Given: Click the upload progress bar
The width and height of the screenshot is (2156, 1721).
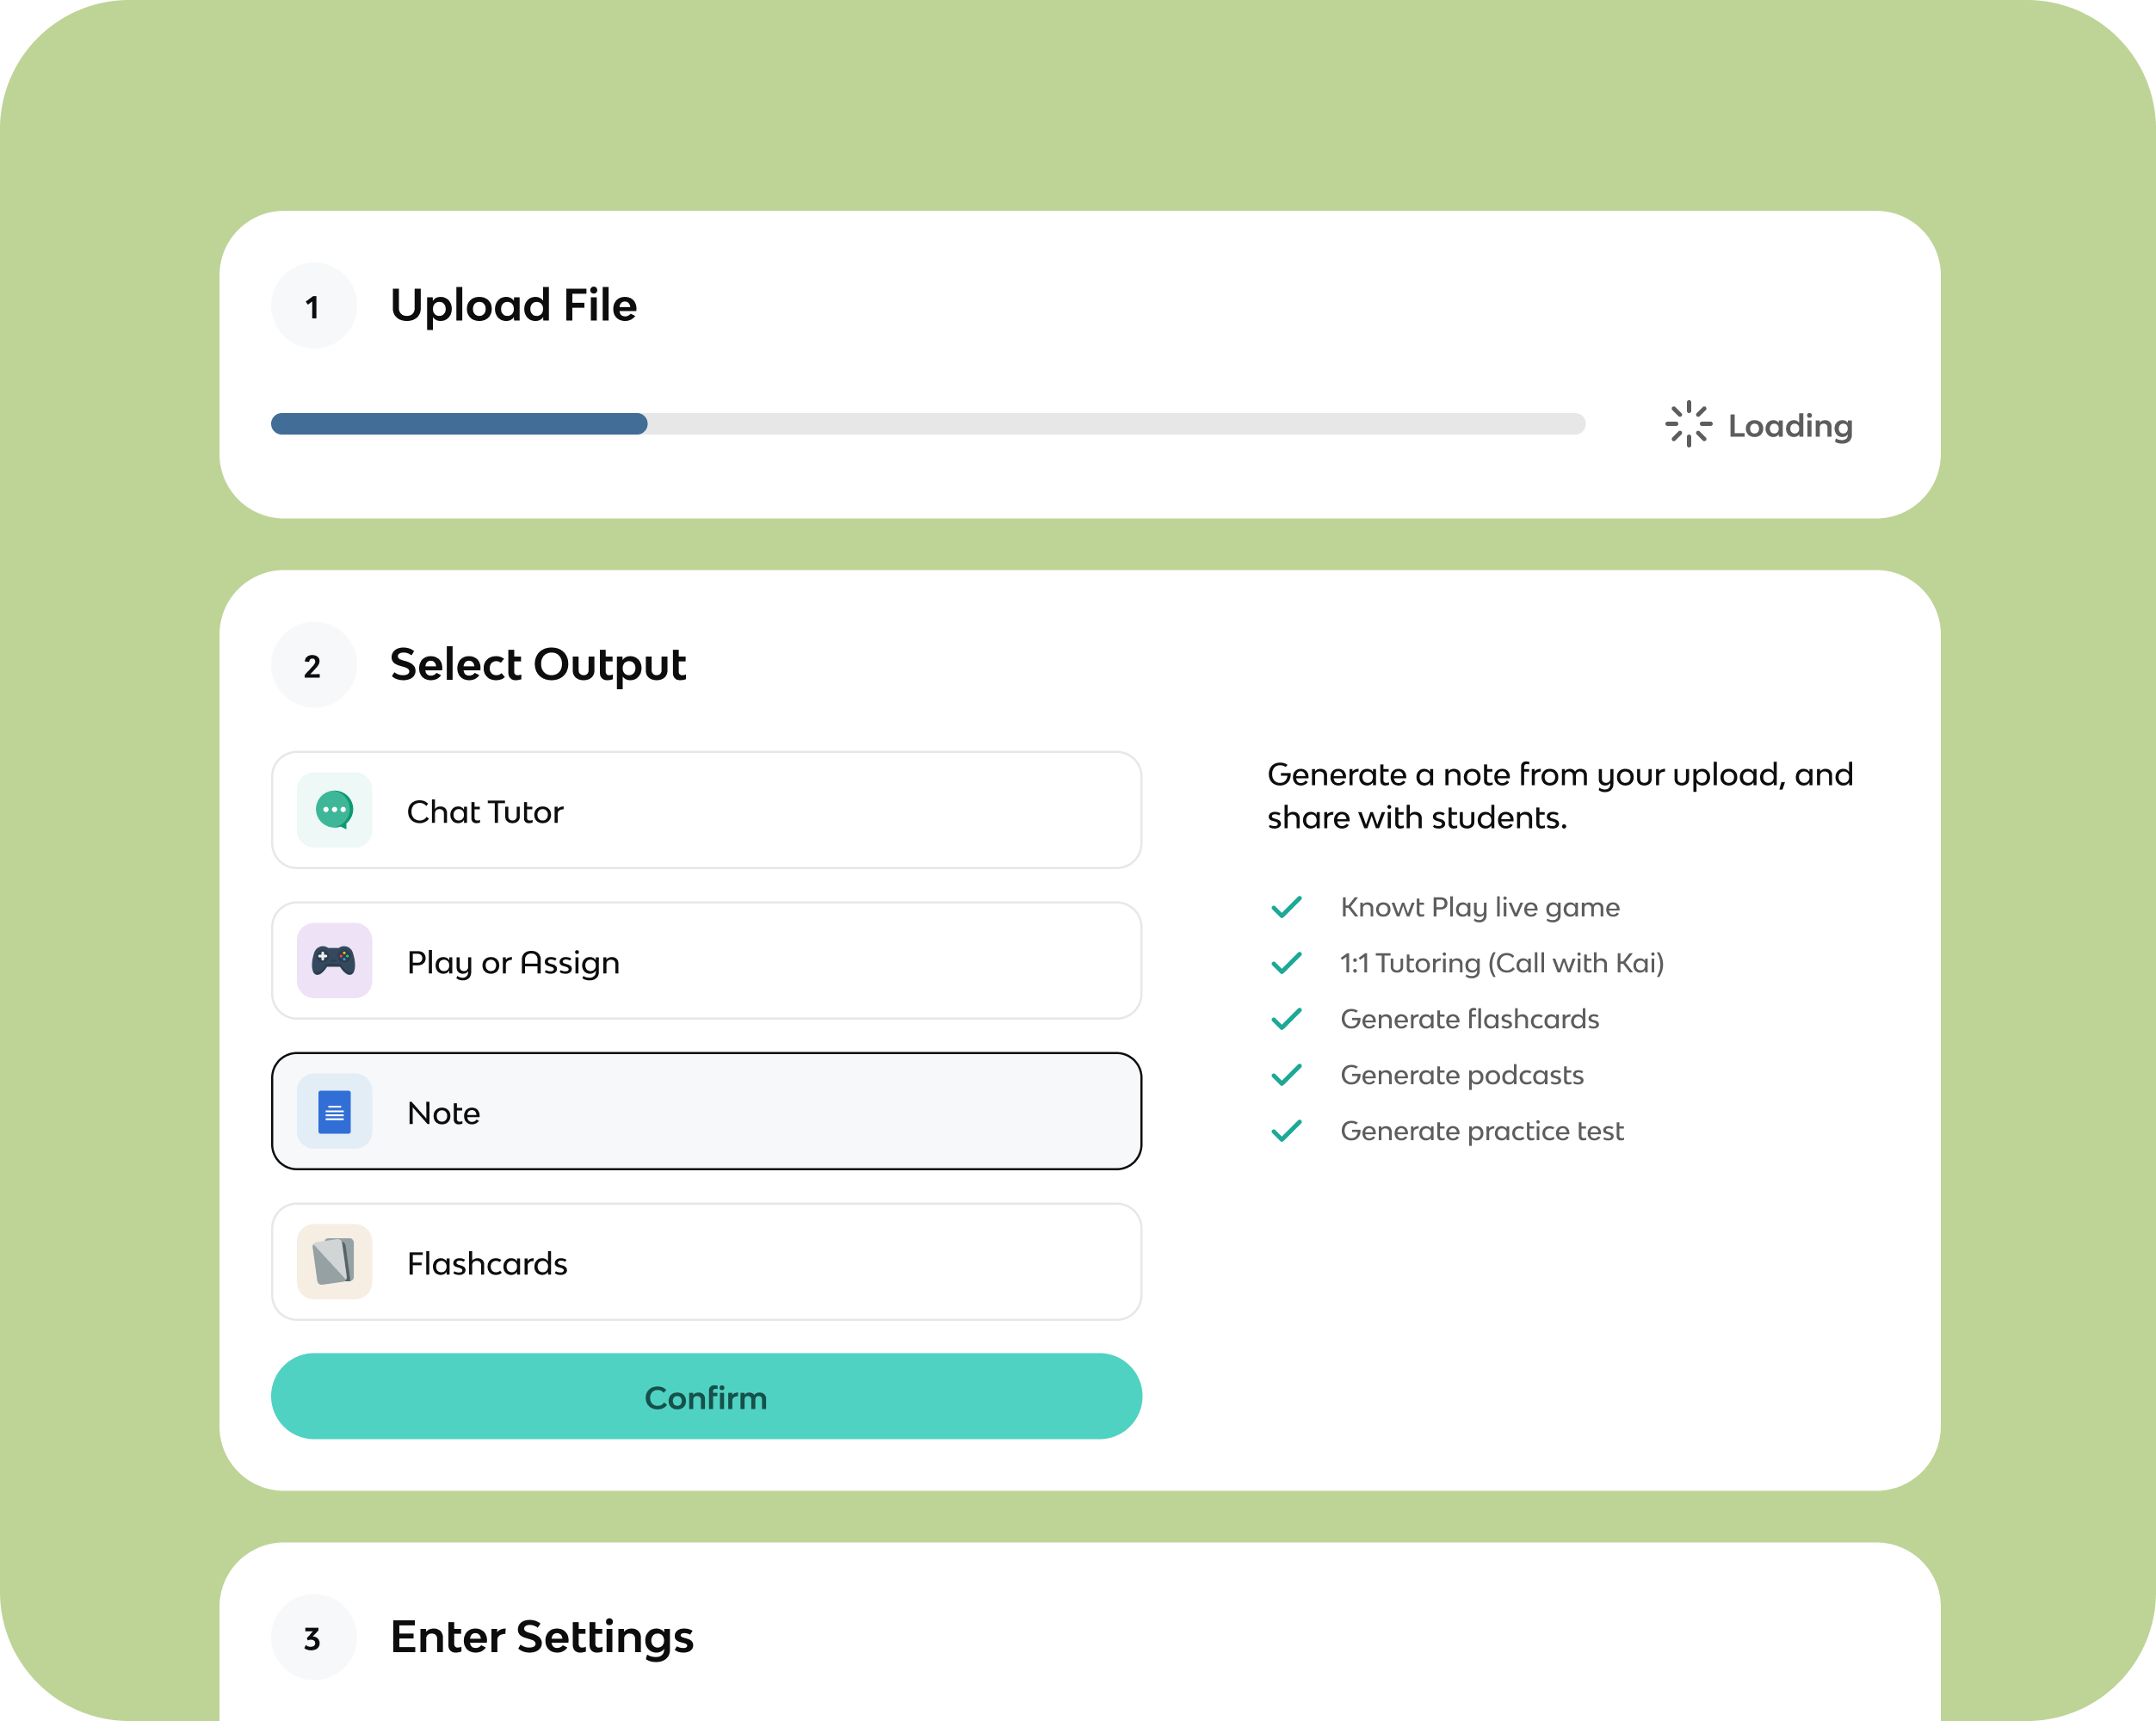Looking at the screenshot, I should click(x=928, y=424).
